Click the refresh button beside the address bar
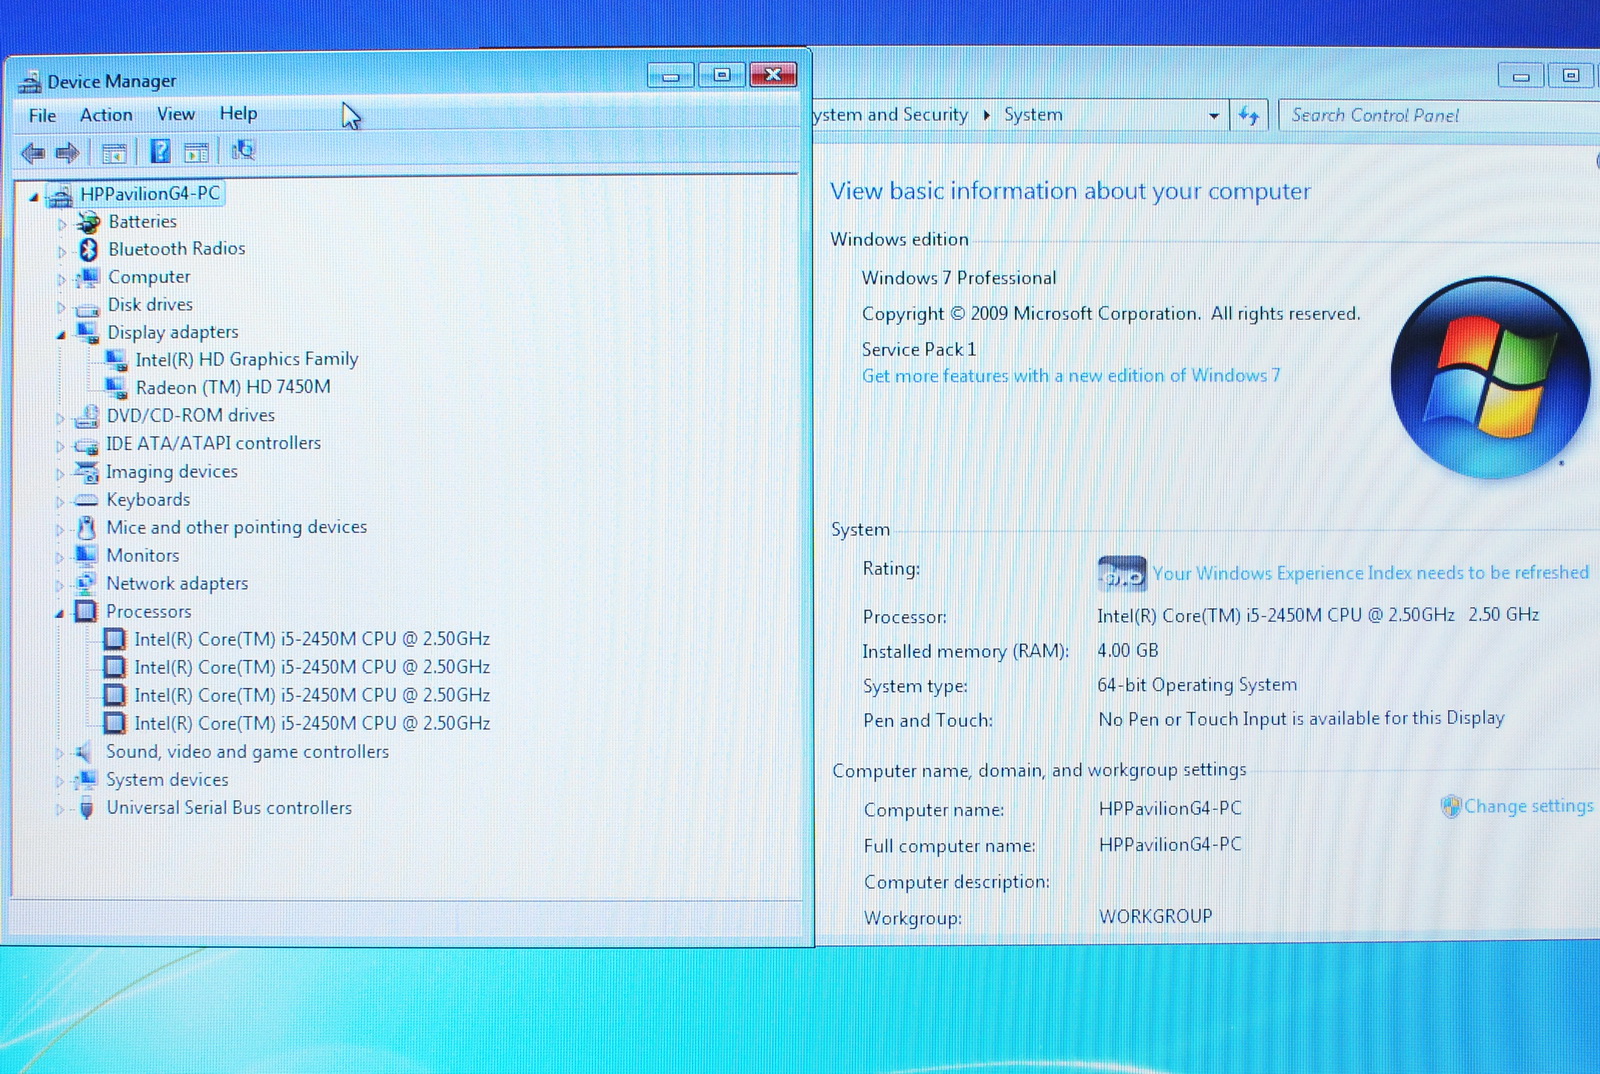The width and height of the screenshot is (1600, 1074). tap(1249, 115)
